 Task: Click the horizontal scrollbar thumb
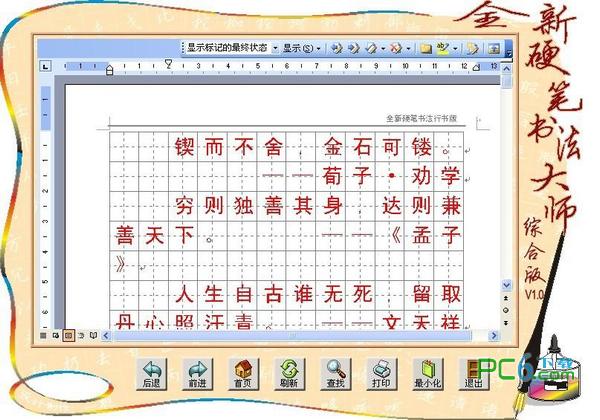[x=293, y=335]
